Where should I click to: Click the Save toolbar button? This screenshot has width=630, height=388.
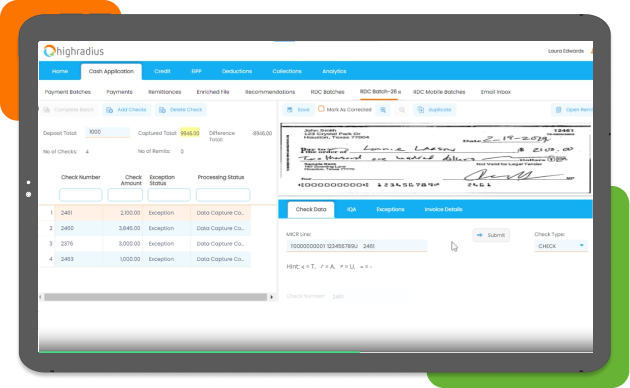point(299,110)
